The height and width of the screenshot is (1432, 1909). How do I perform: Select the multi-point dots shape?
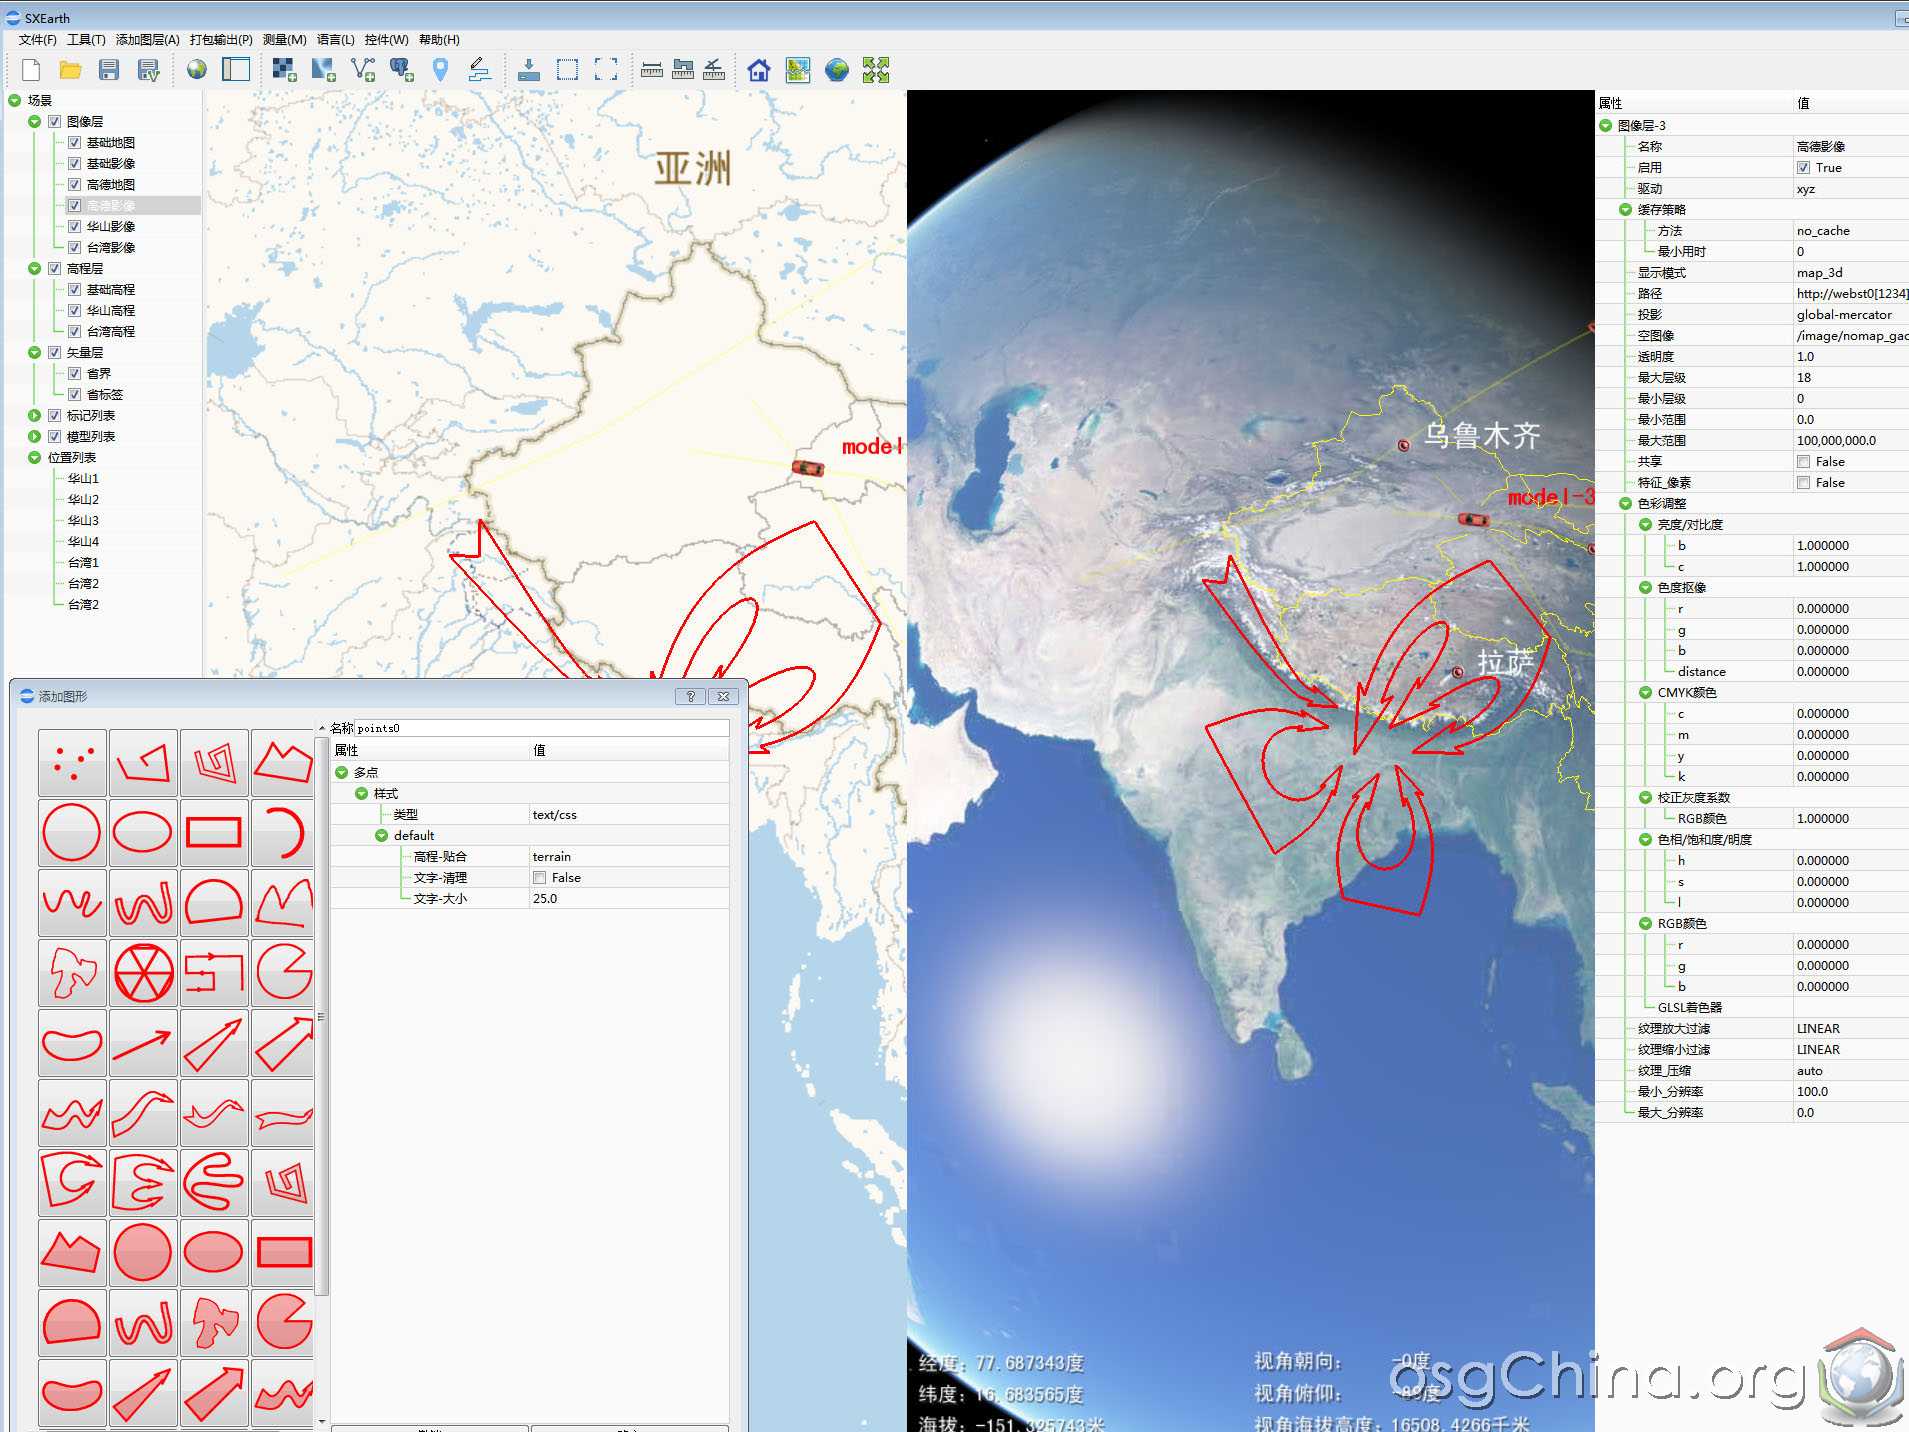(x=72, y=763)
